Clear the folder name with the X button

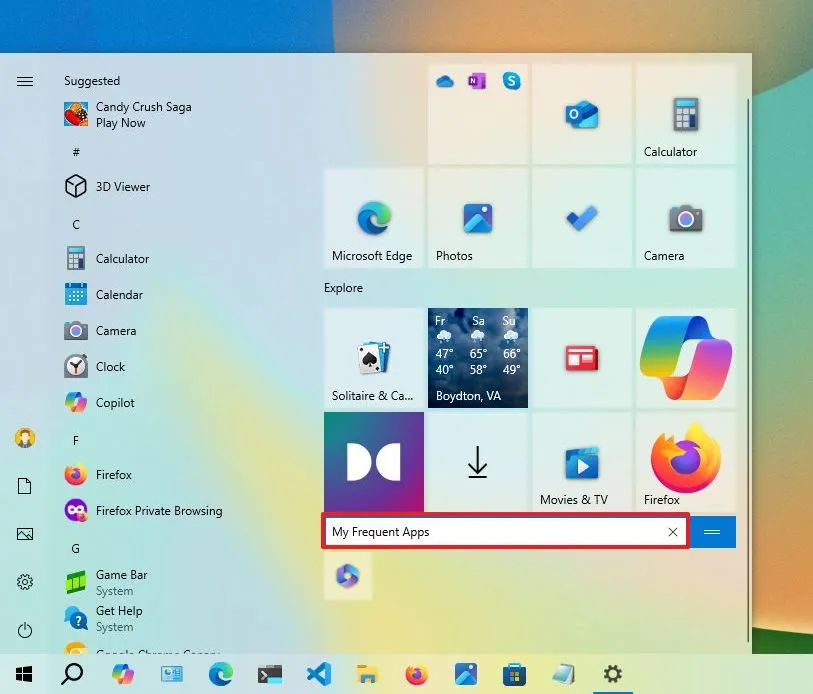coord(672,532)
